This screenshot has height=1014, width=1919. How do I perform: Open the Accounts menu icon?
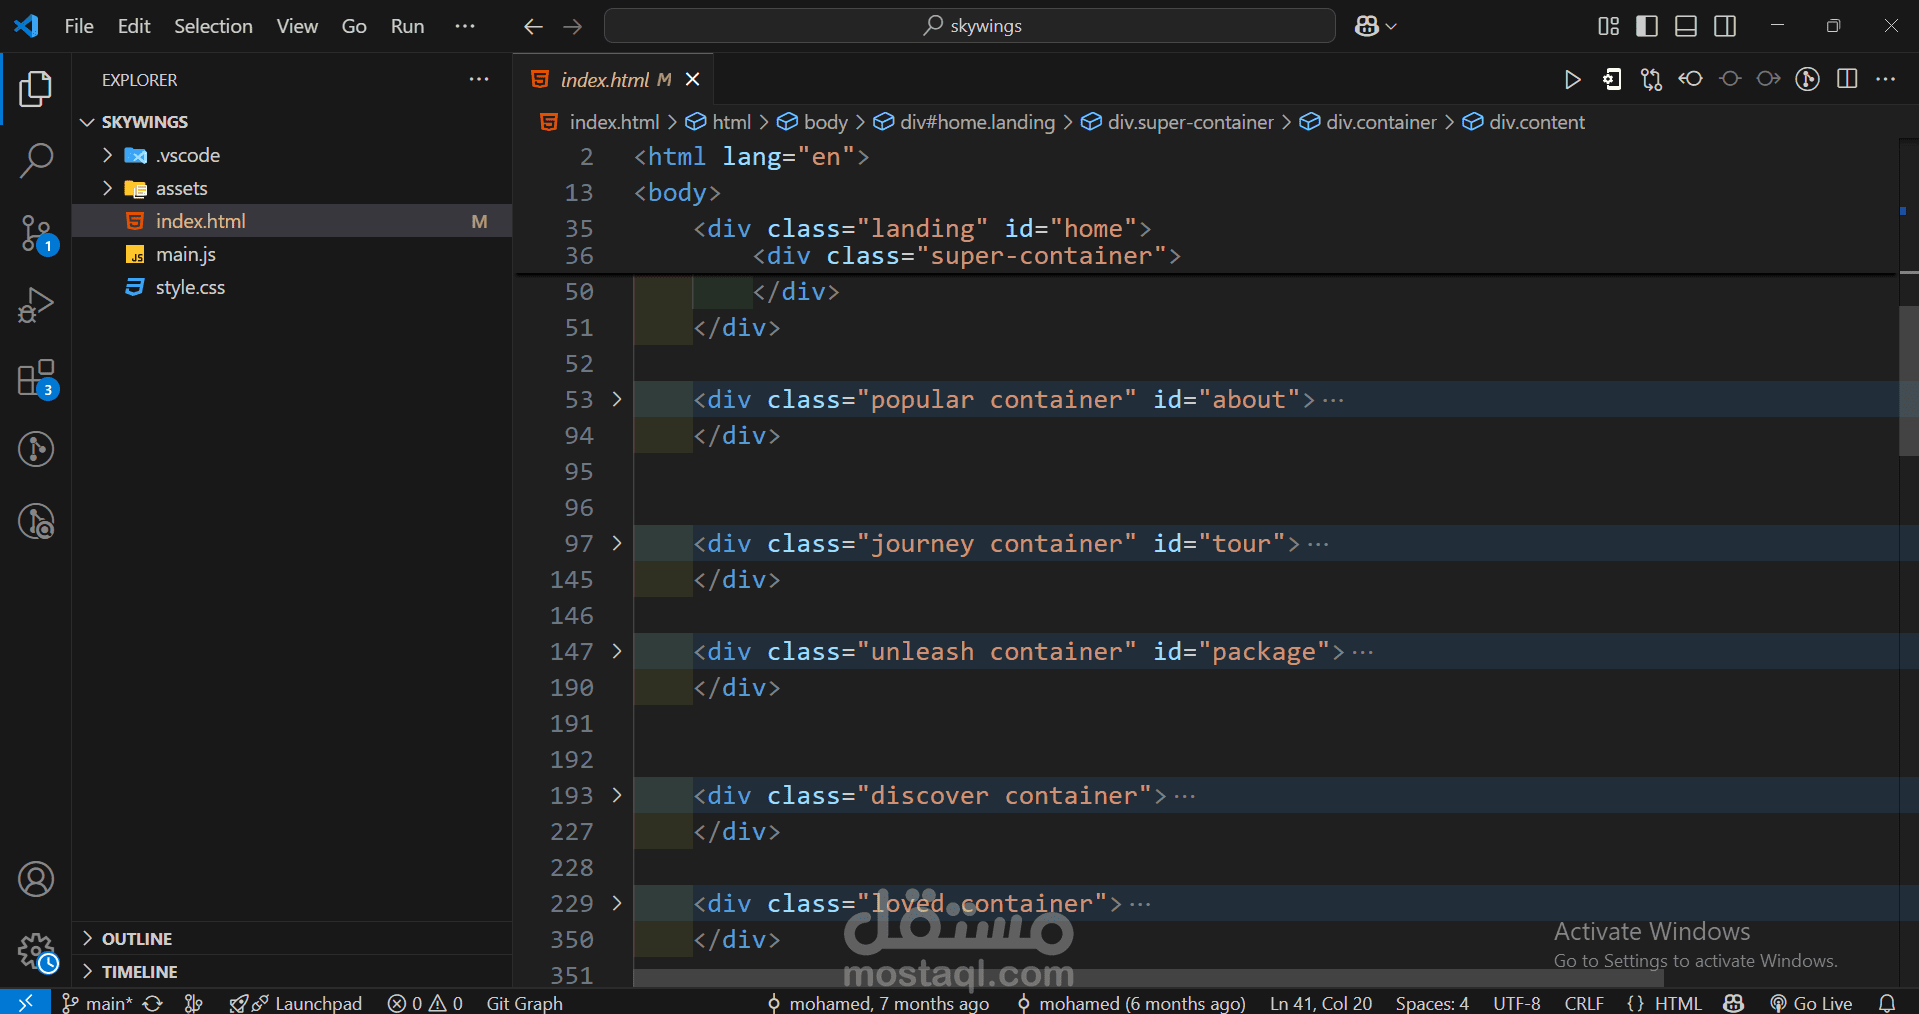tap(36, 879)
